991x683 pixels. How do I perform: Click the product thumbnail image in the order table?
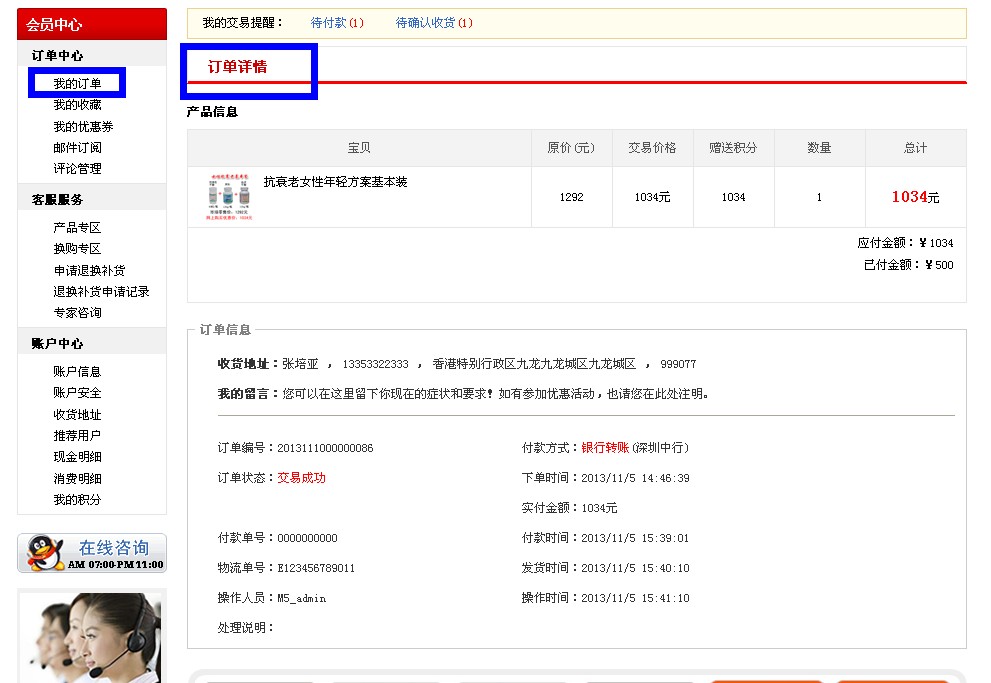230,197
